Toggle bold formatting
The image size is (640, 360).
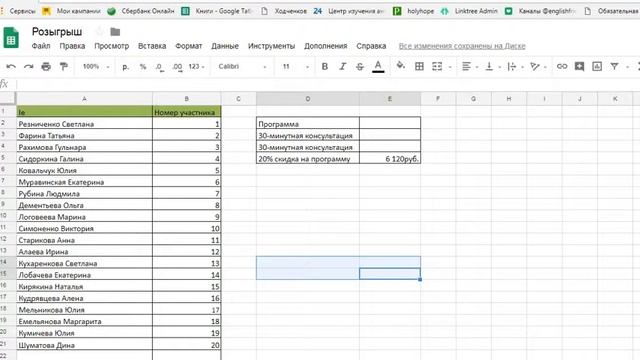(325, 67)
